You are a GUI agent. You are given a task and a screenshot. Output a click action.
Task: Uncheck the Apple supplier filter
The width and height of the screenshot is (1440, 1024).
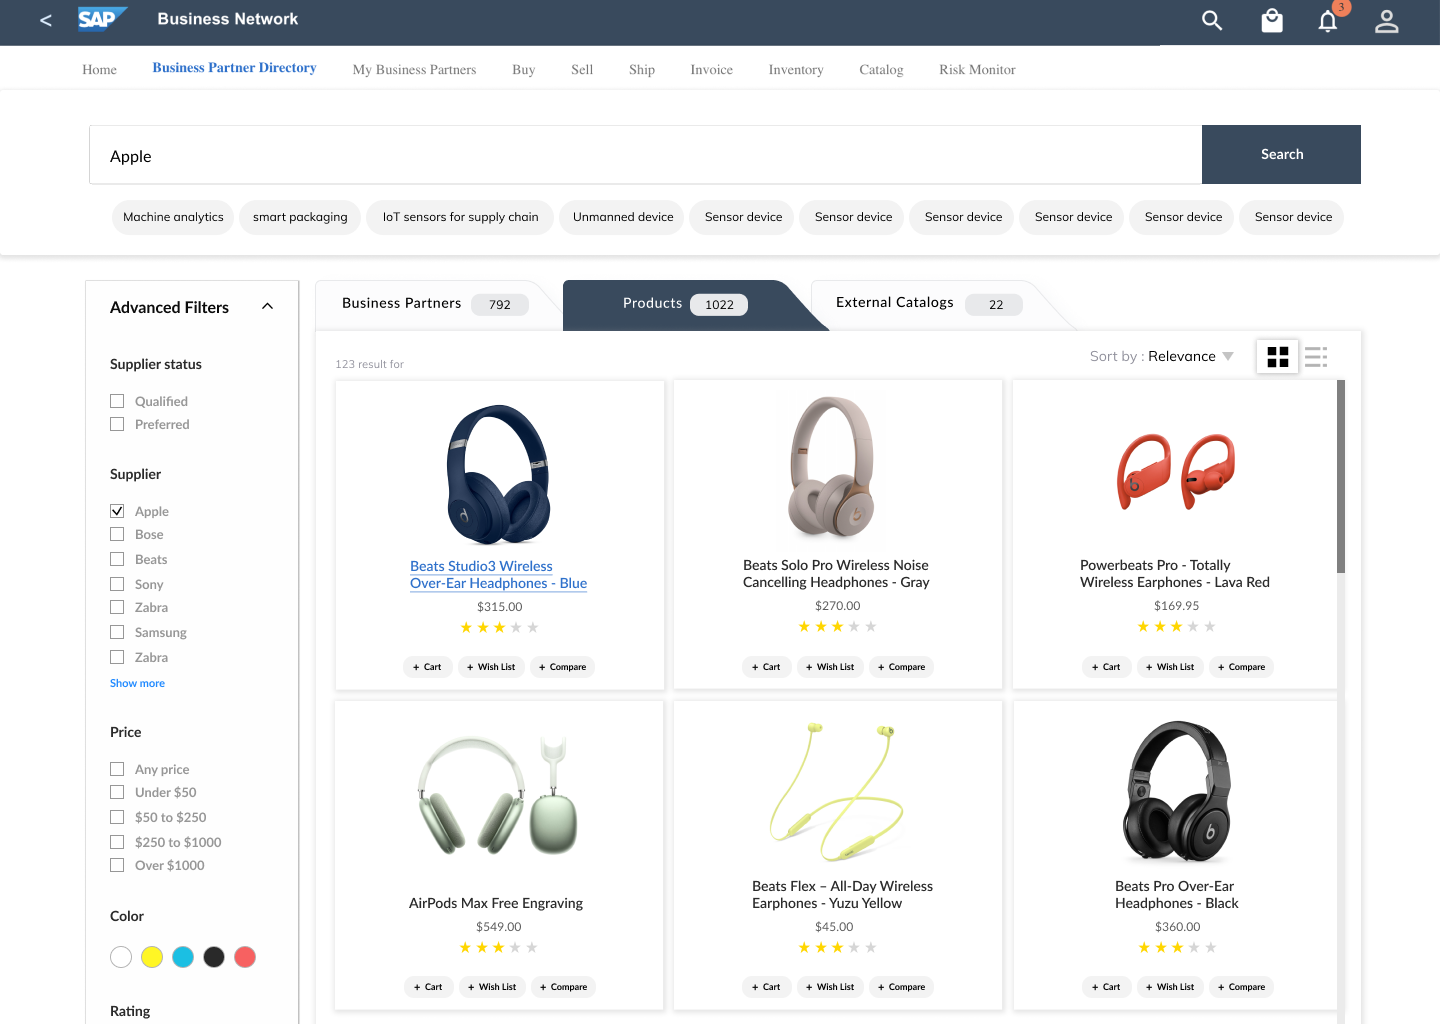[x=117, y=511]
